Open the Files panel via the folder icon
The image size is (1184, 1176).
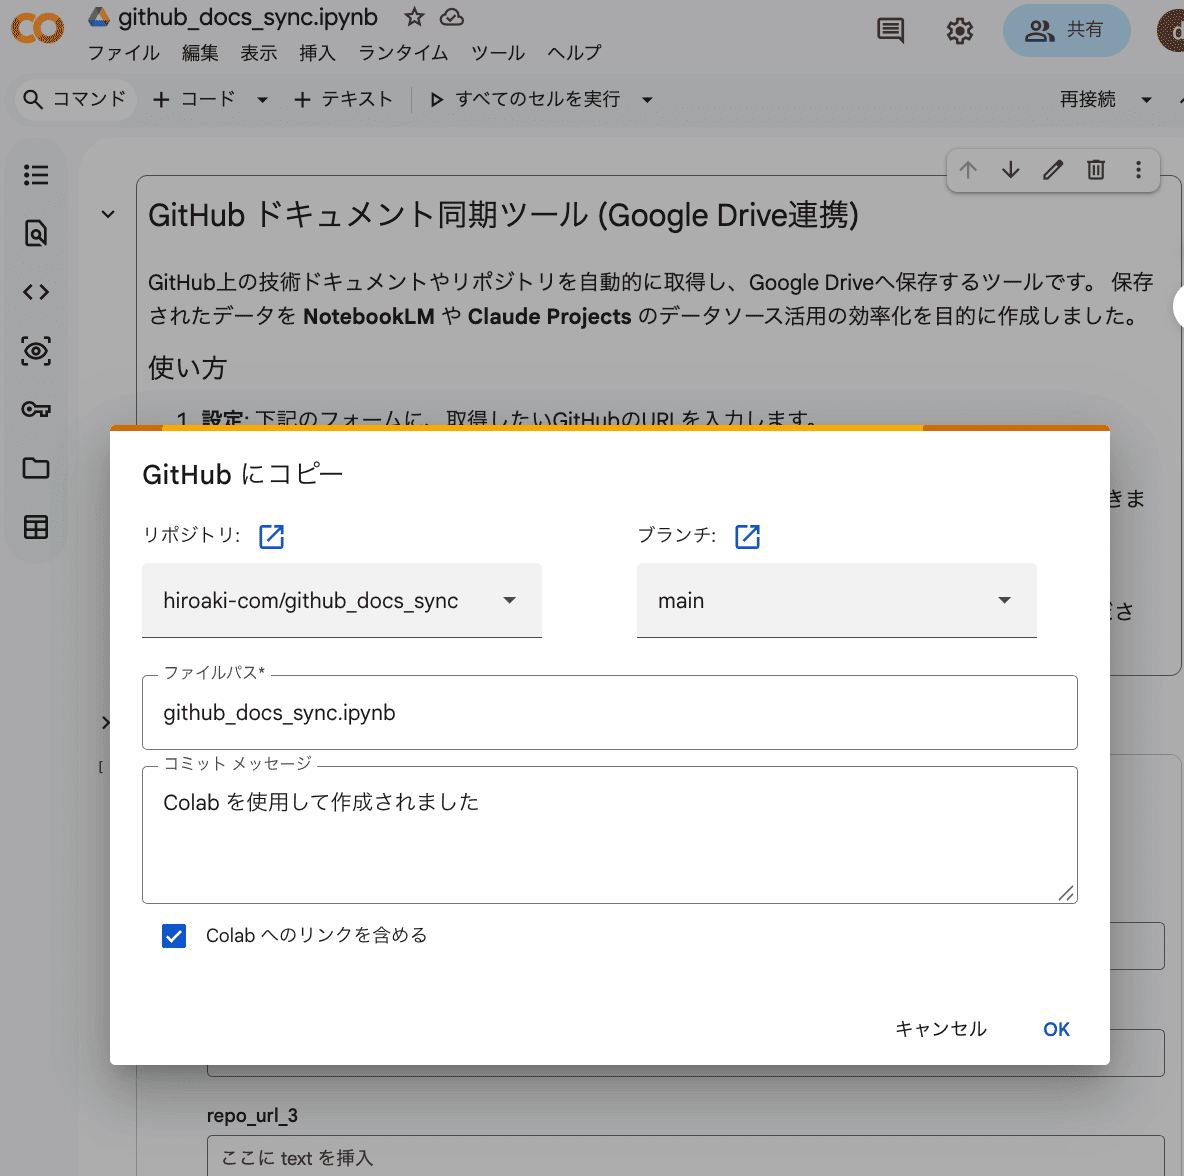click(36, 468)
